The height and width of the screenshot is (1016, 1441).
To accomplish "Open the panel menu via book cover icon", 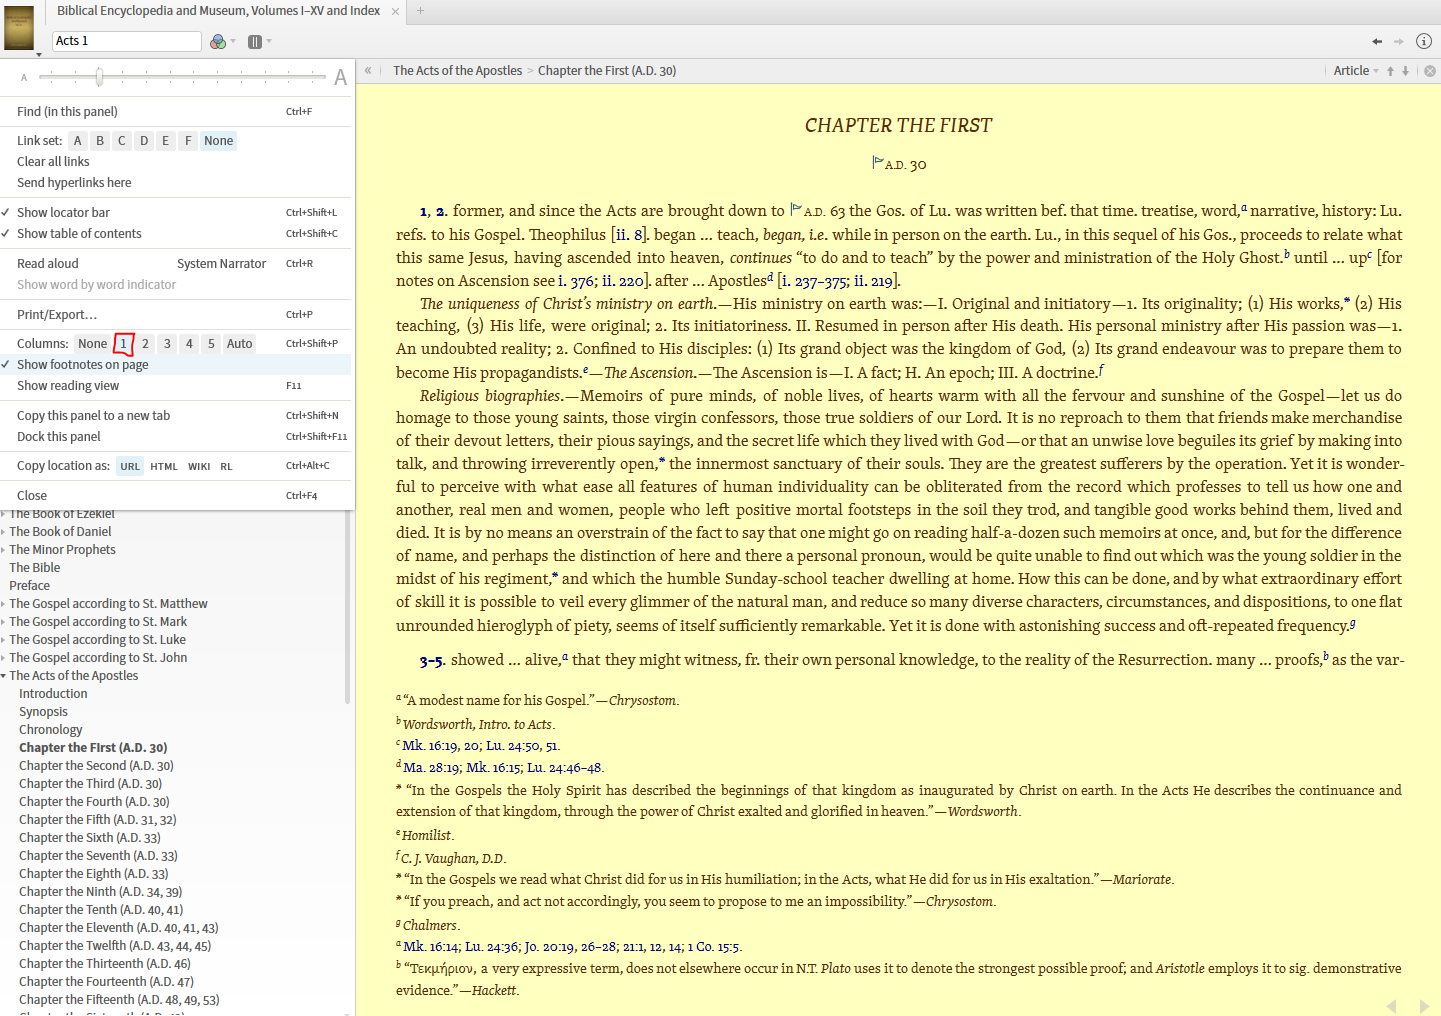I will click(x=19, y=28).
